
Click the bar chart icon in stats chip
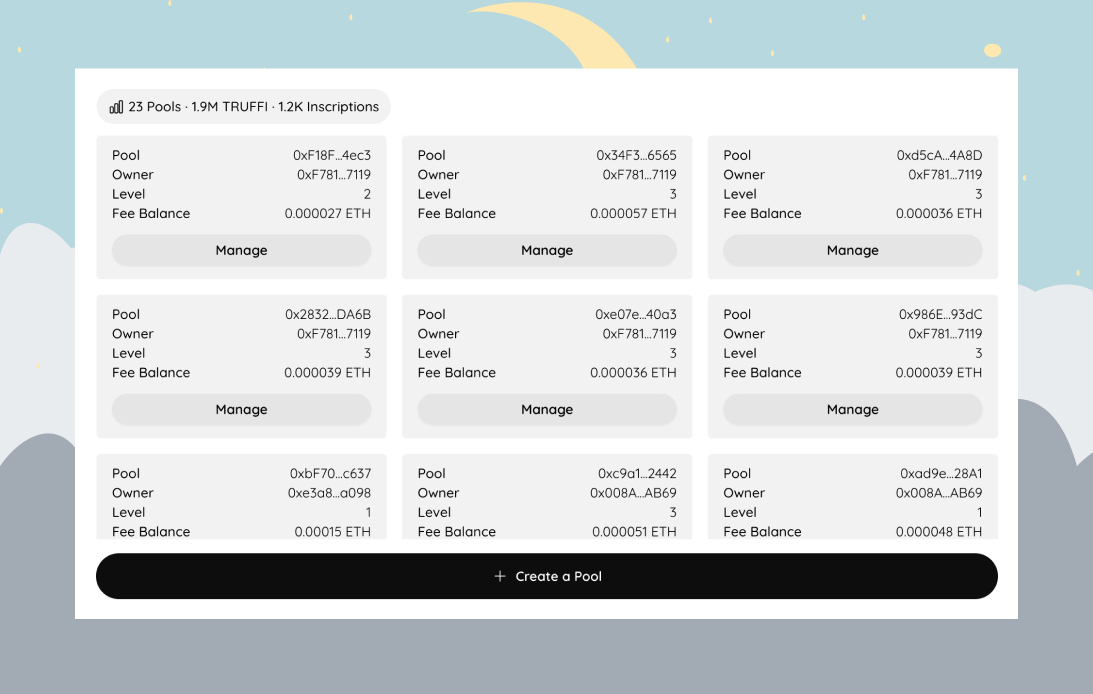(116, 107)
